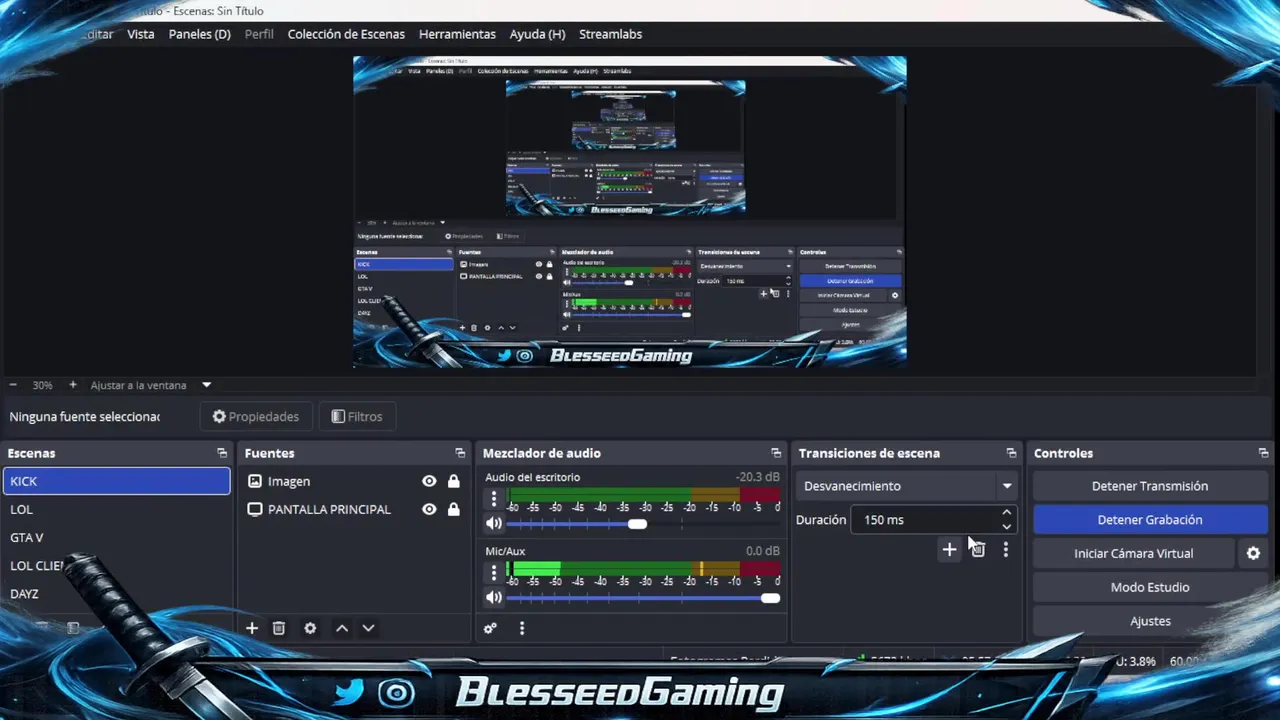Viewport: 1280px width, 720px height.
Task: Select the LOL scene
Action: pos(117,509)
